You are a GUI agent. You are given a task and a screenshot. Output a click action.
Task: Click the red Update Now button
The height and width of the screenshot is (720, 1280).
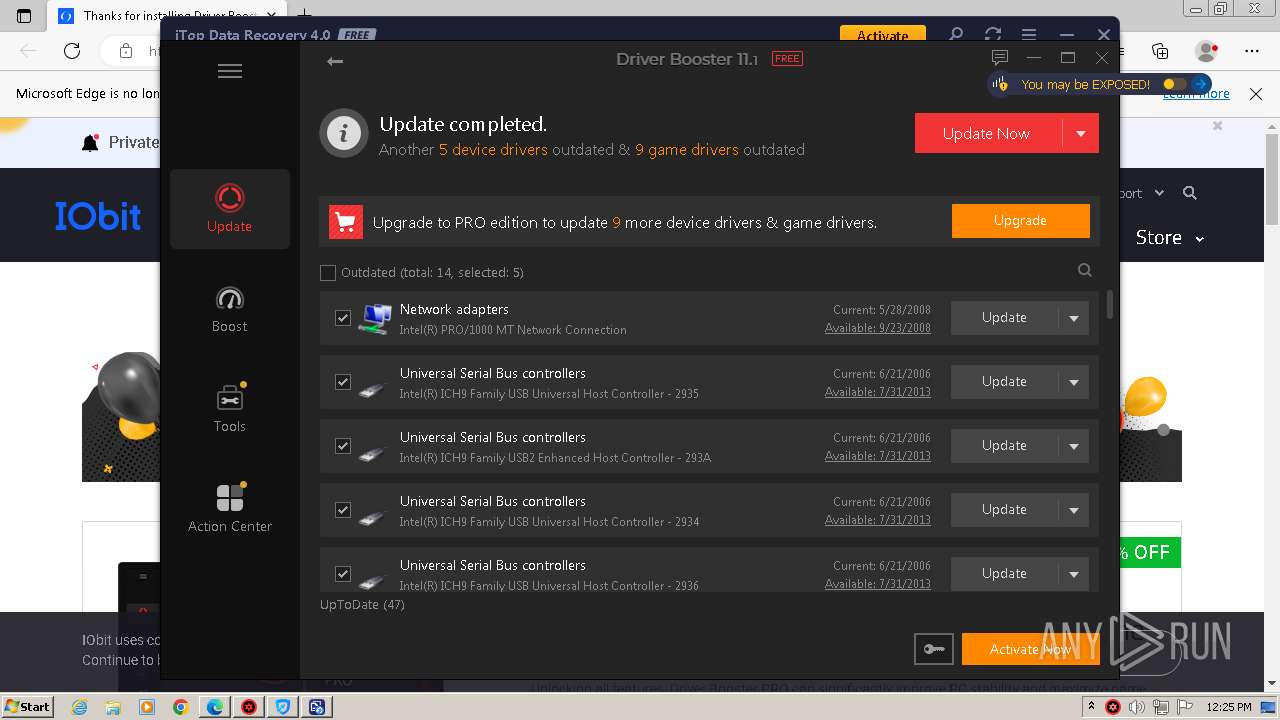[x=988, y=133]
